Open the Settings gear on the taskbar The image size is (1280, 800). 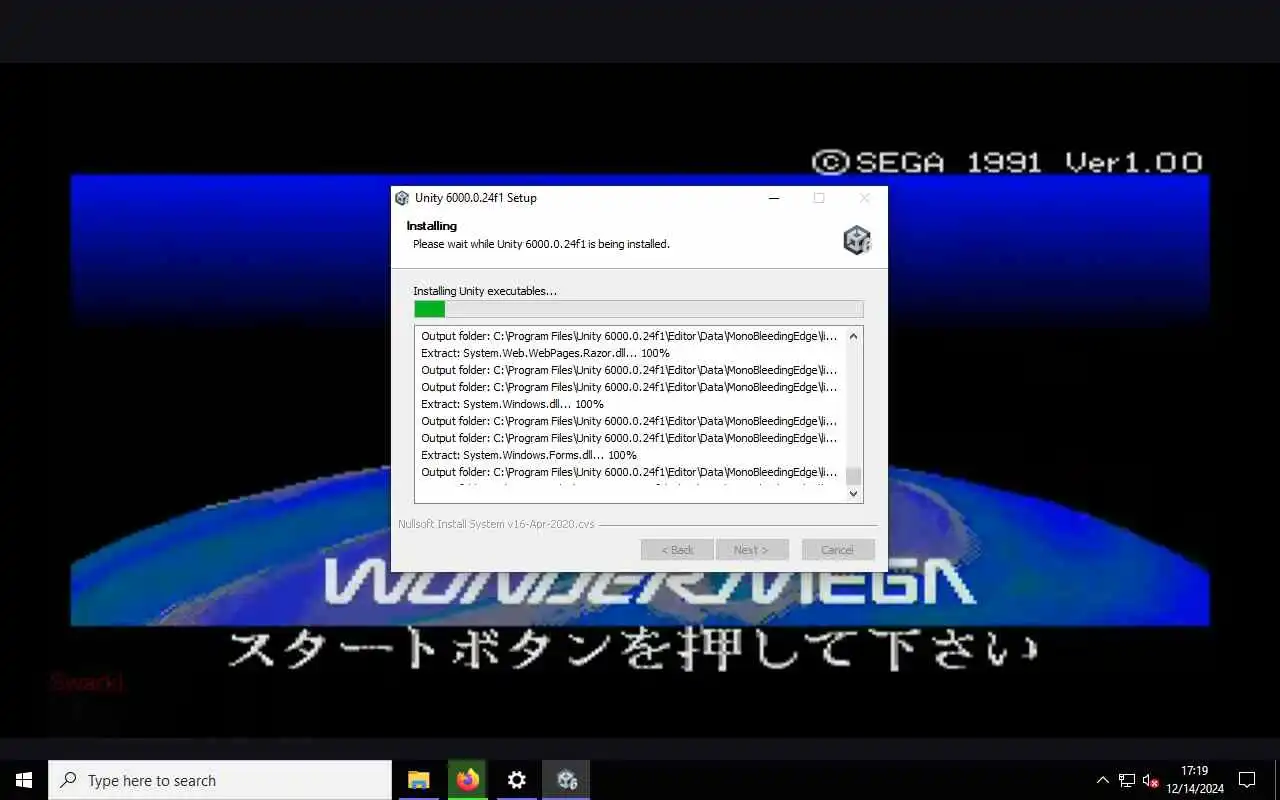tap(516, 780)
